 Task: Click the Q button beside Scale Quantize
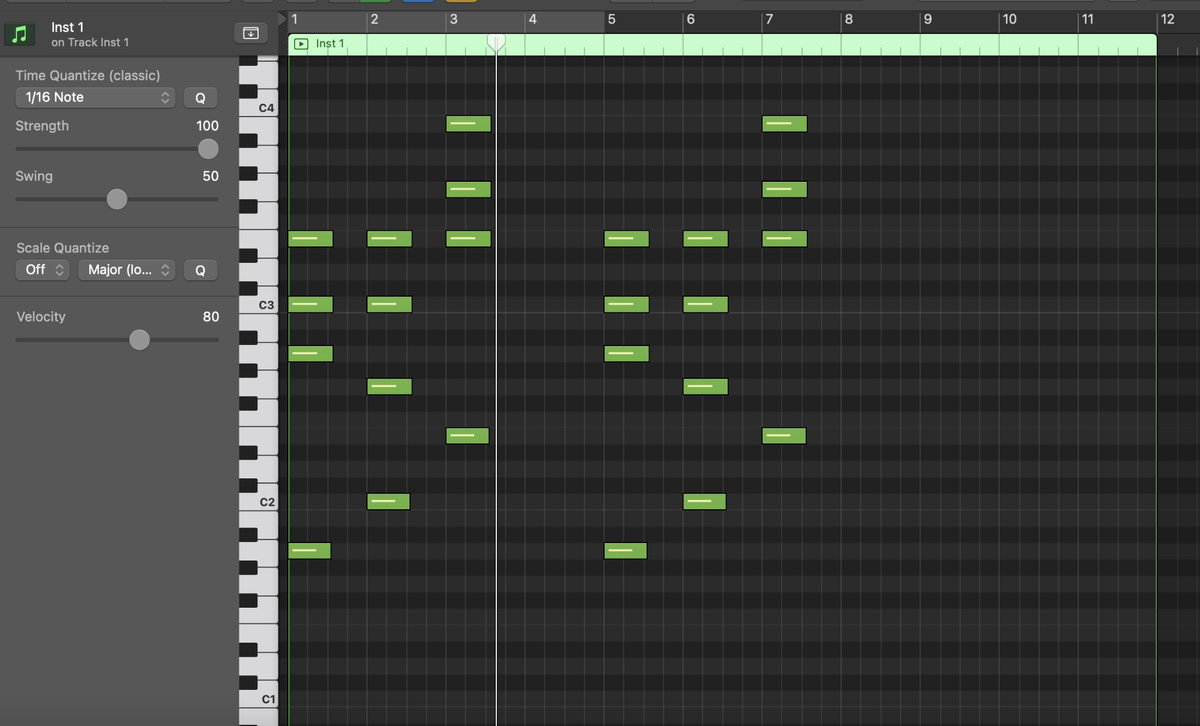pos(200,270)
